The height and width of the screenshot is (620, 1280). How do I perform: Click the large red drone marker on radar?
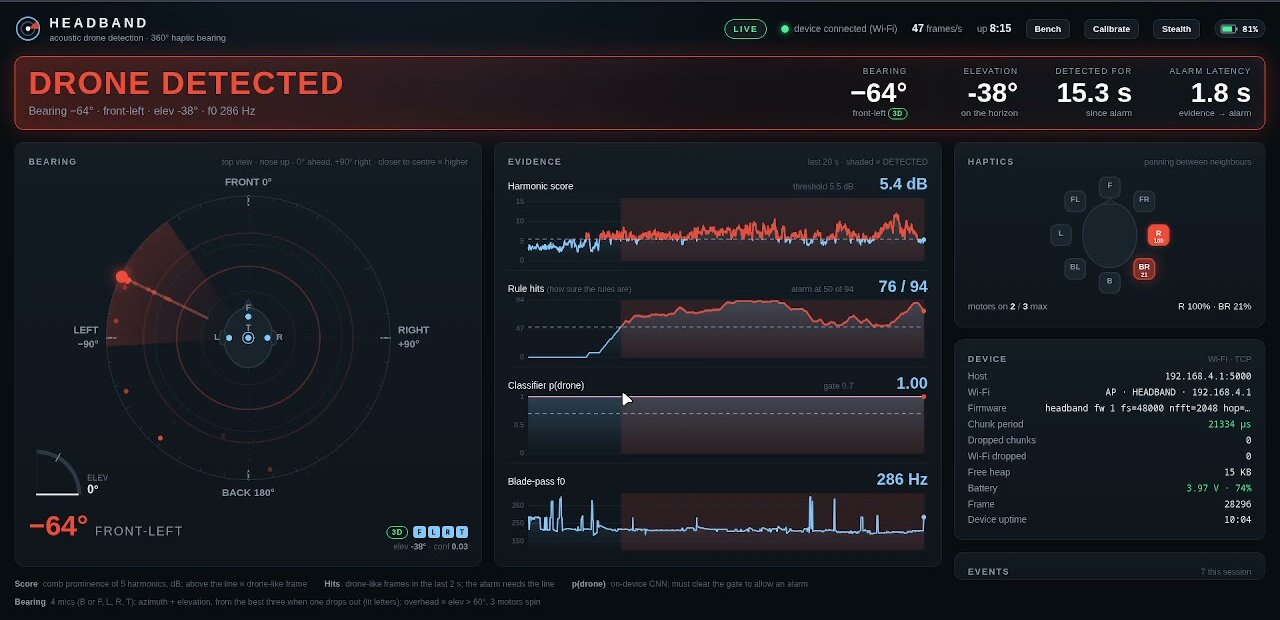coord(122,277)
